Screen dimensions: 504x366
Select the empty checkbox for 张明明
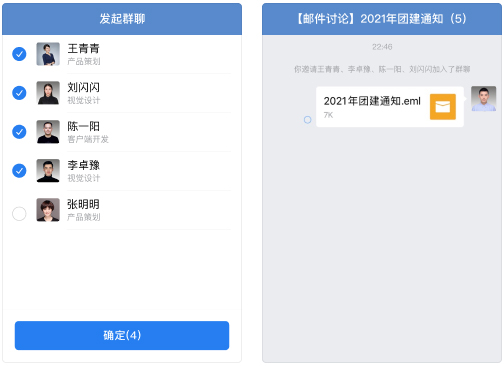click(x=19, y=214)
